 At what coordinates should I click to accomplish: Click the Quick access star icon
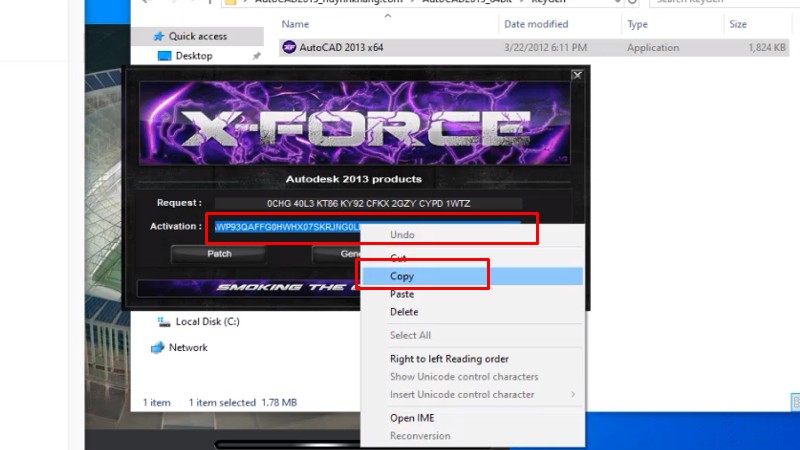[158, 36]
